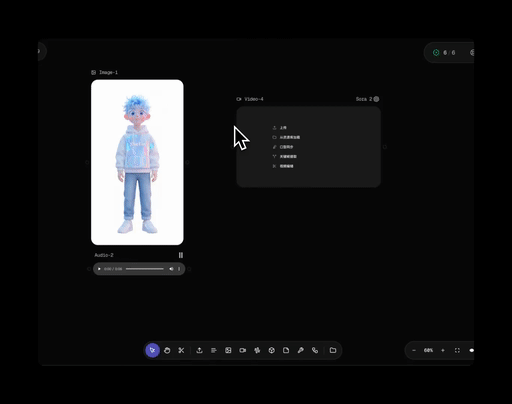This screenshot has width=512, height=404.
Task: Click the phone icon in toolbar
Action: (315, 350)
